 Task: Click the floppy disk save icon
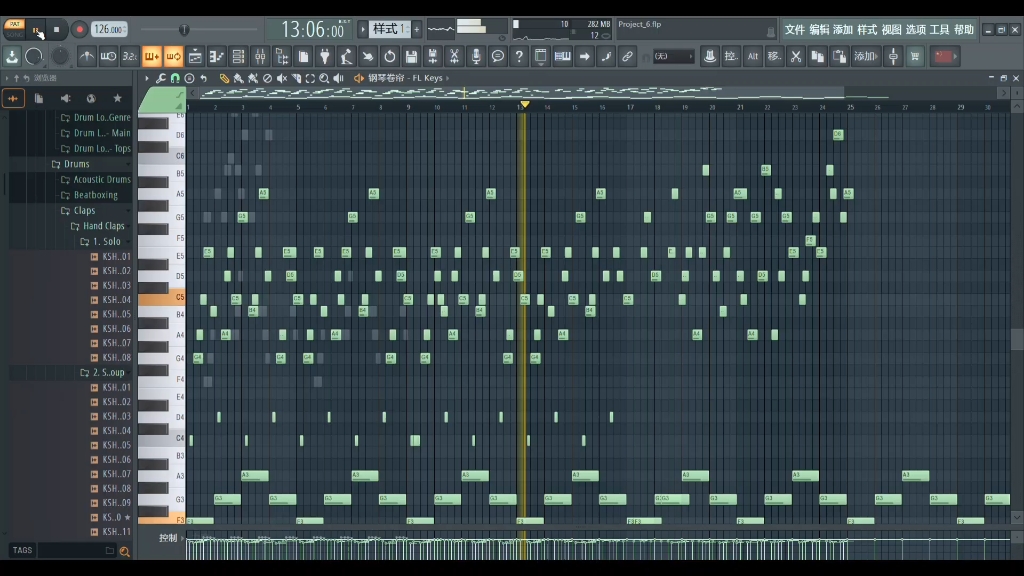click(x=411, y=56)
